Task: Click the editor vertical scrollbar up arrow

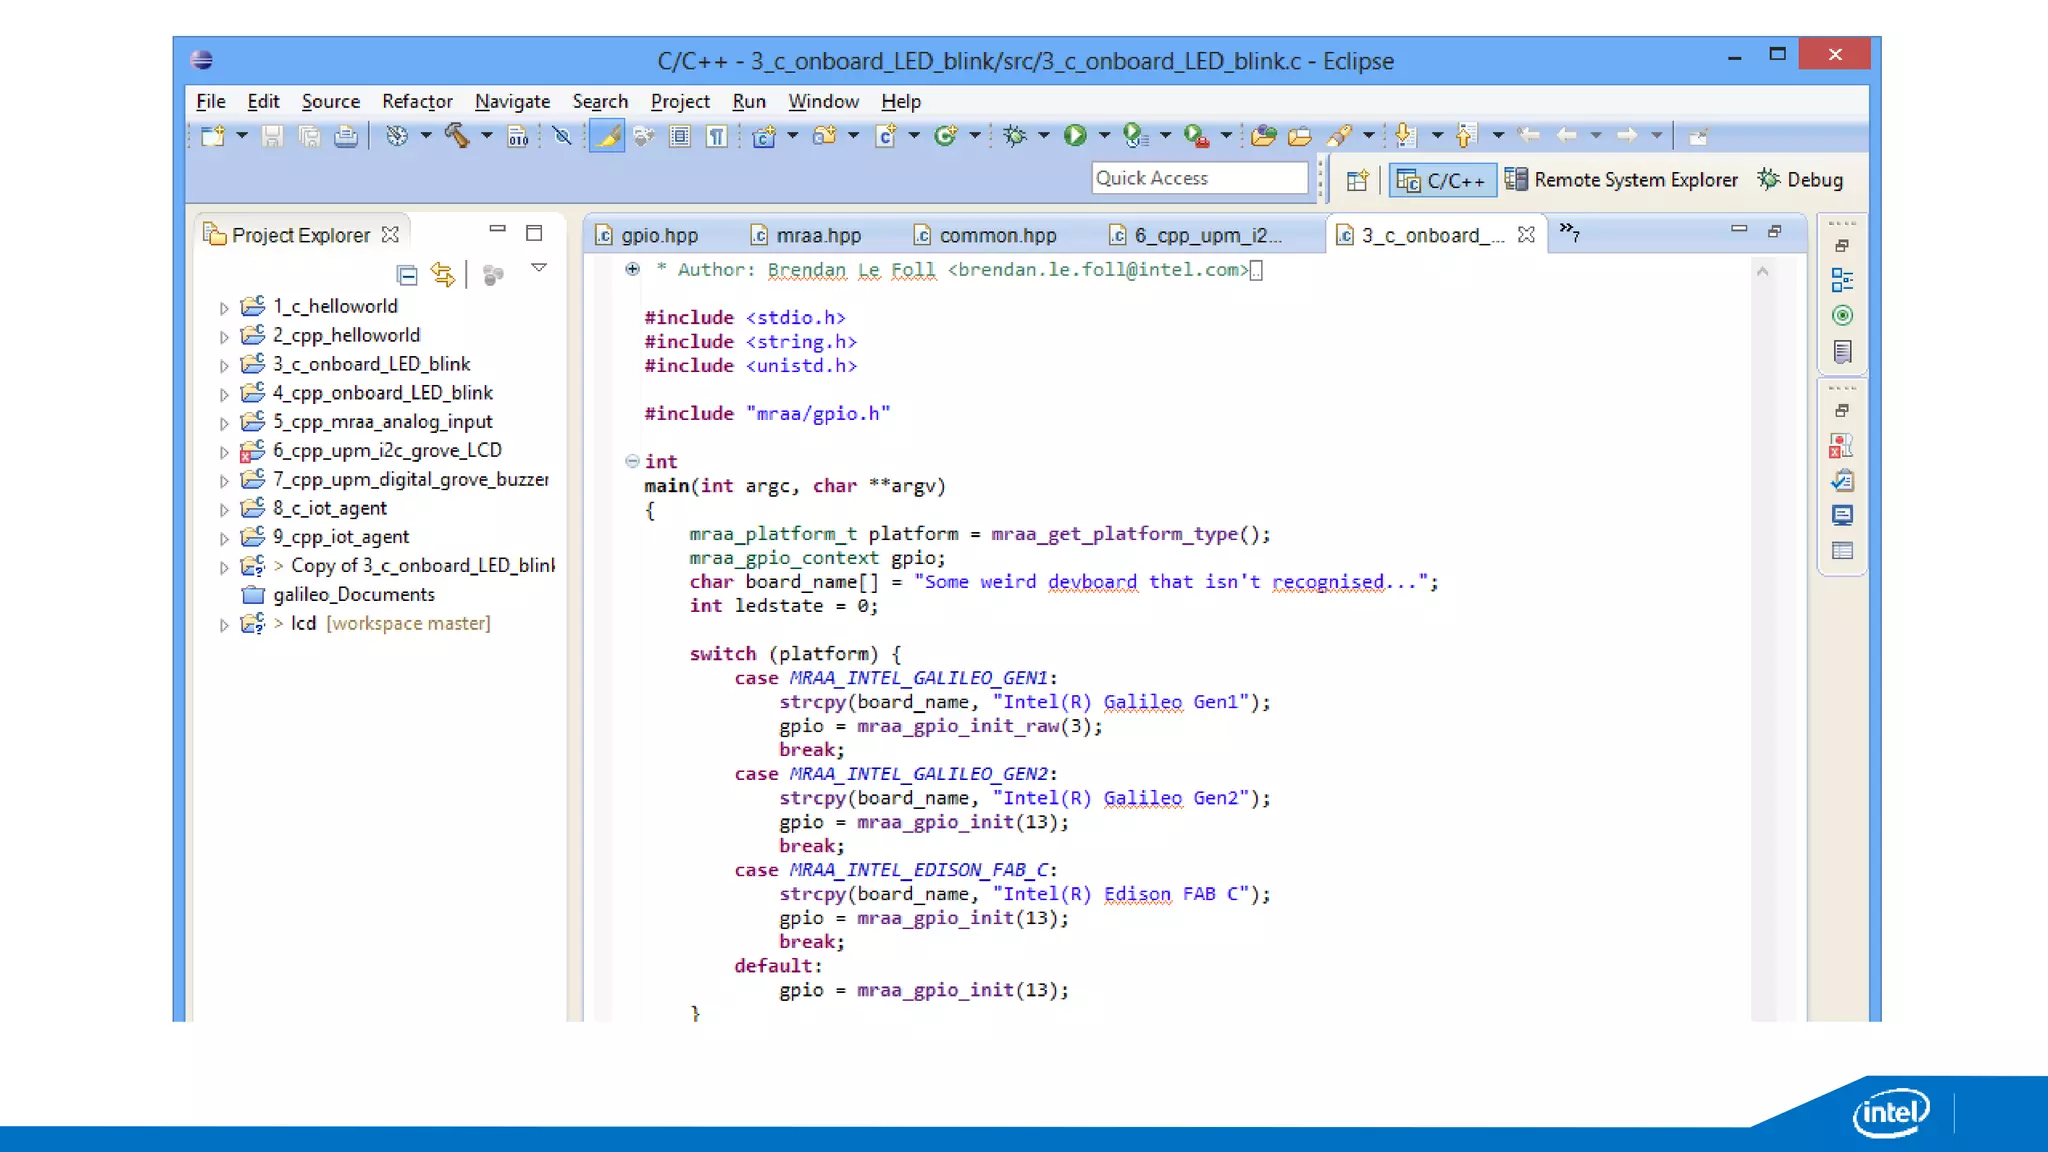Action: pyautogui.click(x=1763, y=271)
